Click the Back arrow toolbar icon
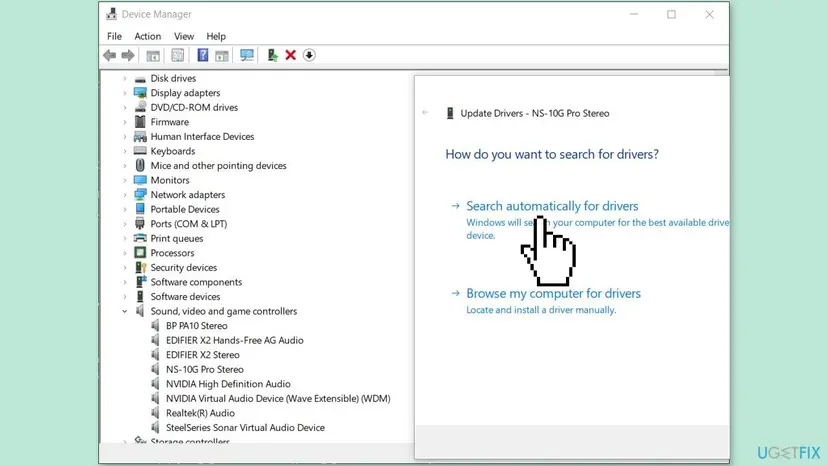 pyautogui.click(x=109, y=55)
